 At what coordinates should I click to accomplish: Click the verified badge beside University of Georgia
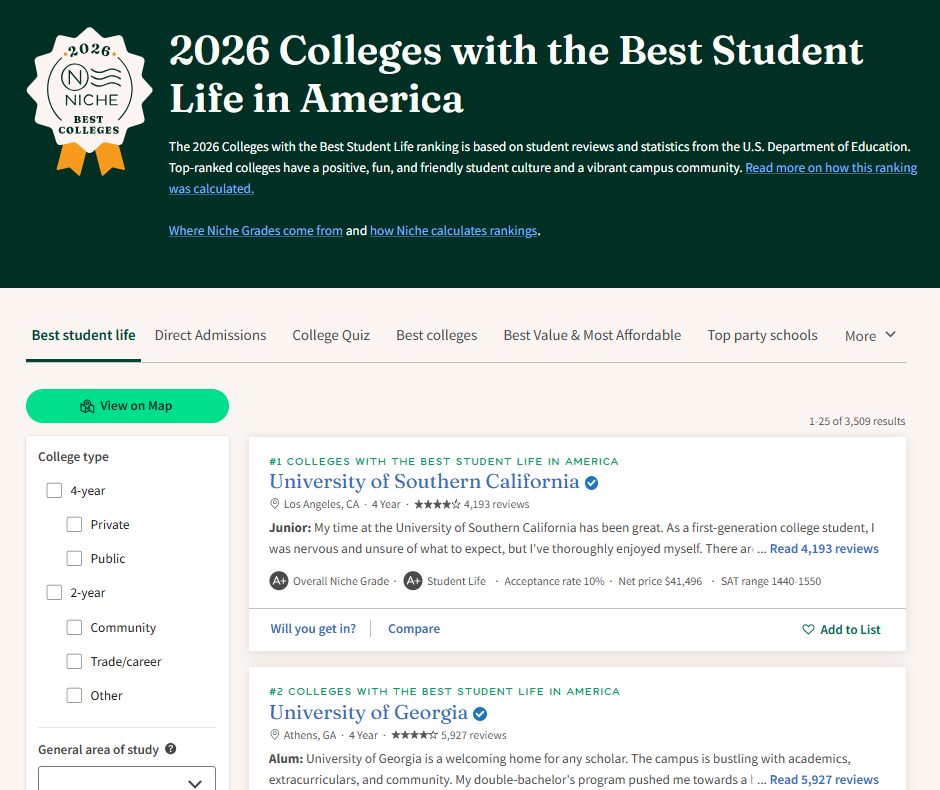480,714
